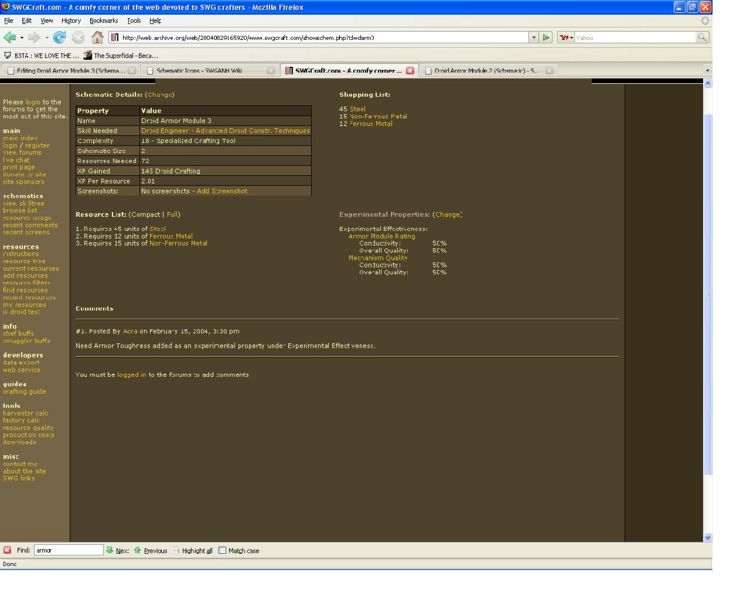Close the Find toolbar
This screenshot has height=600, width=750.
[x=8, y=550]
